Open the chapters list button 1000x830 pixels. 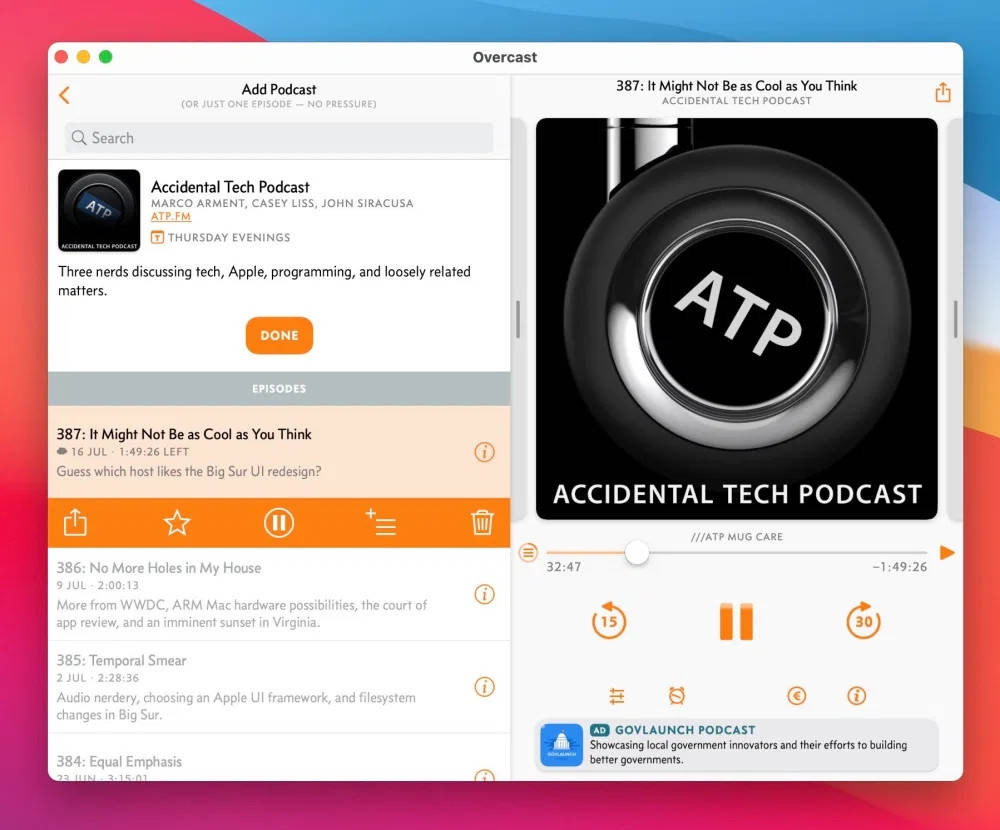click(x=529, y=552)
